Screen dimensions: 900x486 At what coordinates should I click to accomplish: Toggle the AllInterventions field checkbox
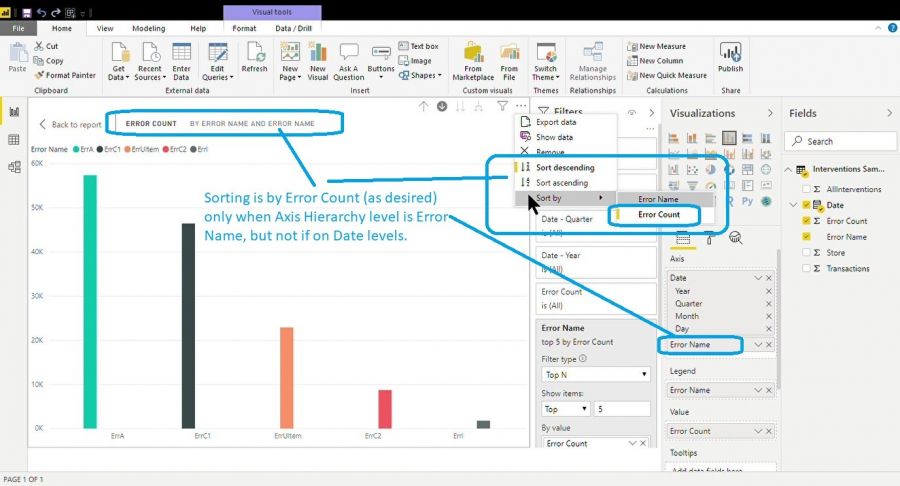coord(806,189)
